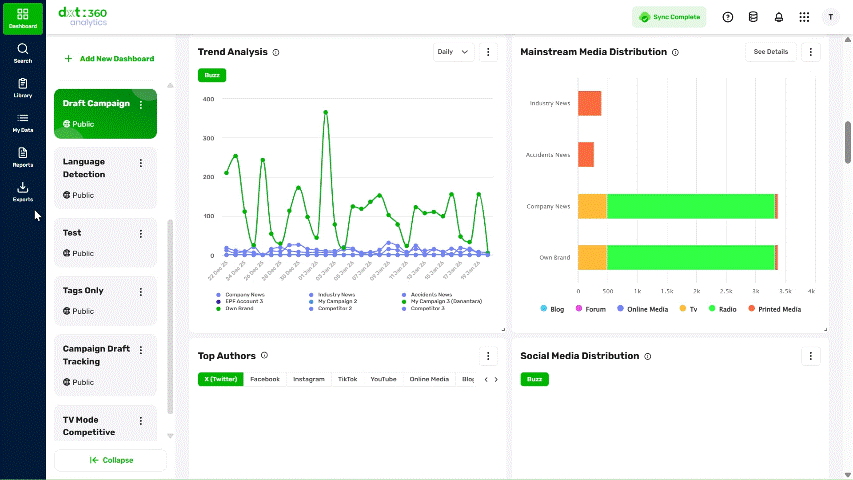The image size is (853, 480).
Task: Open notifications bell
Action: point(778,17)
